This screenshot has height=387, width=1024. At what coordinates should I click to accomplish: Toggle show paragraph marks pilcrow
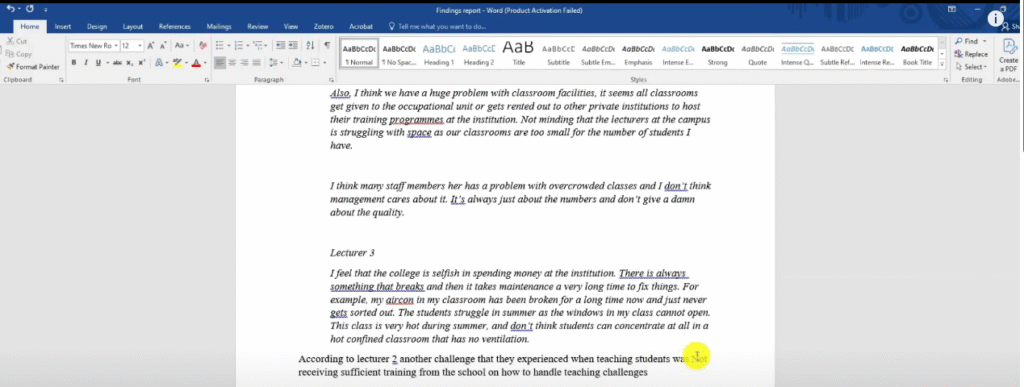(x=327, y=45)
